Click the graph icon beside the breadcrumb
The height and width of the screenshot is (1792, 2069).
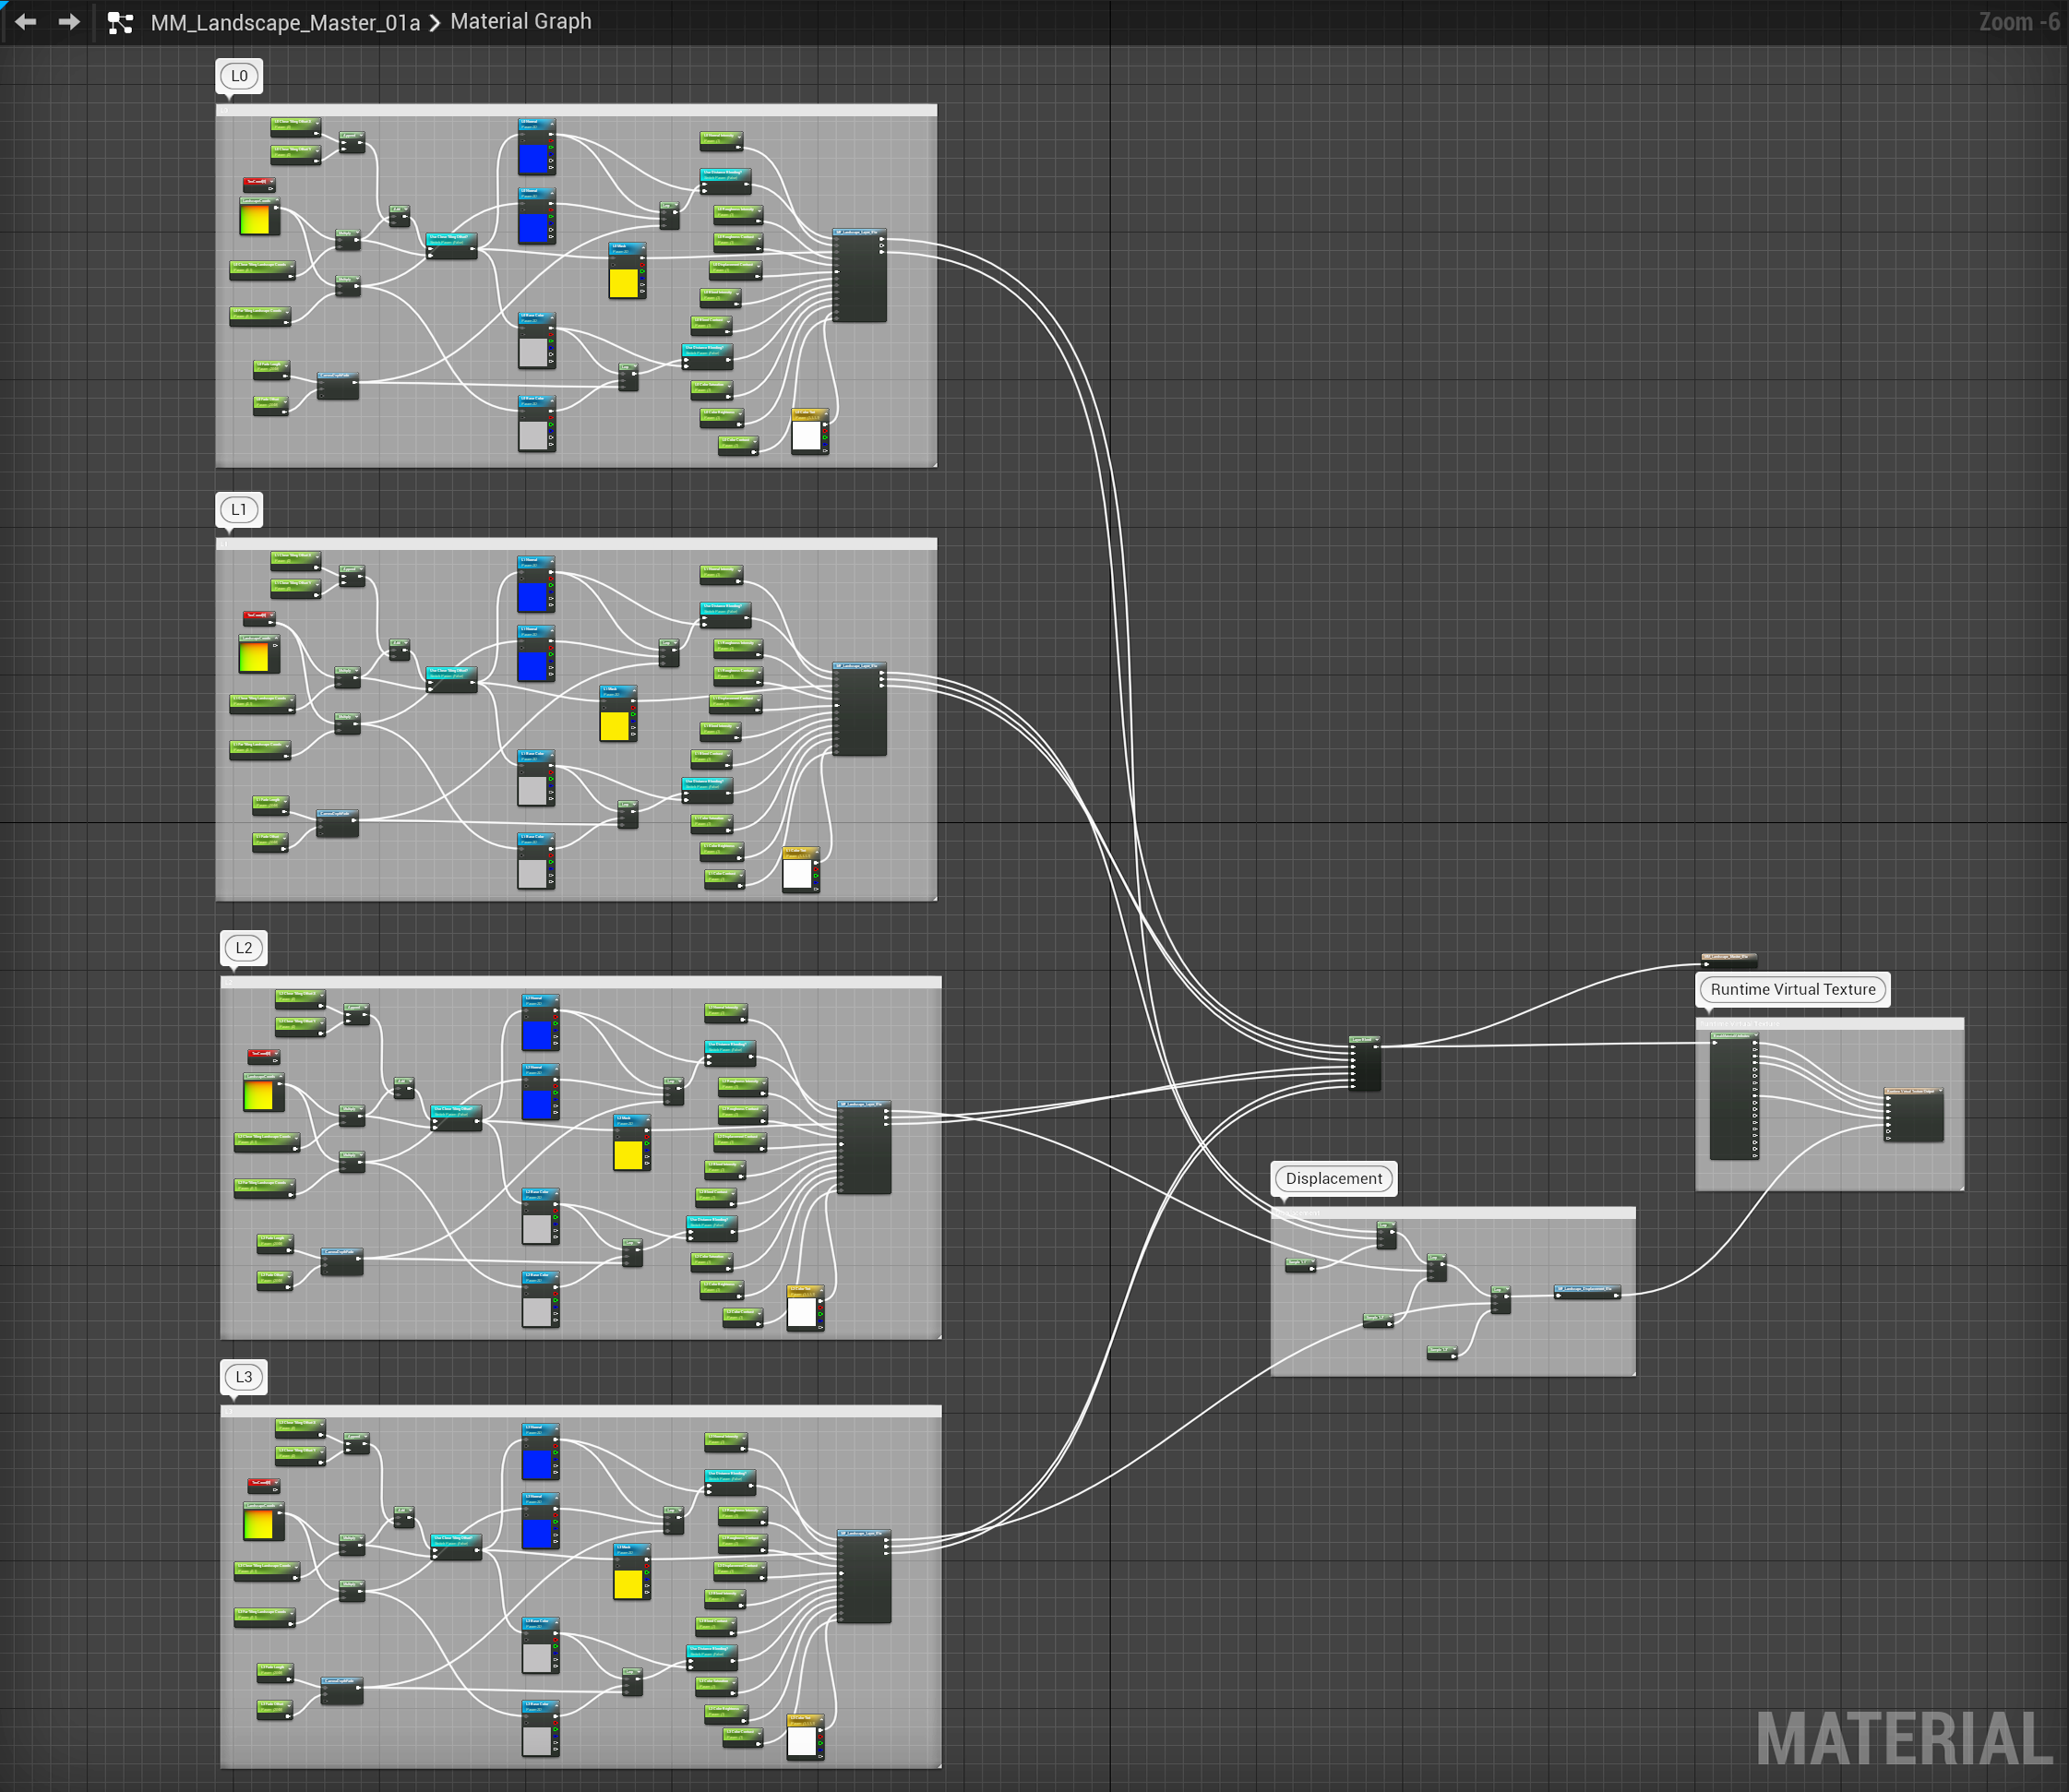point(120,23)
